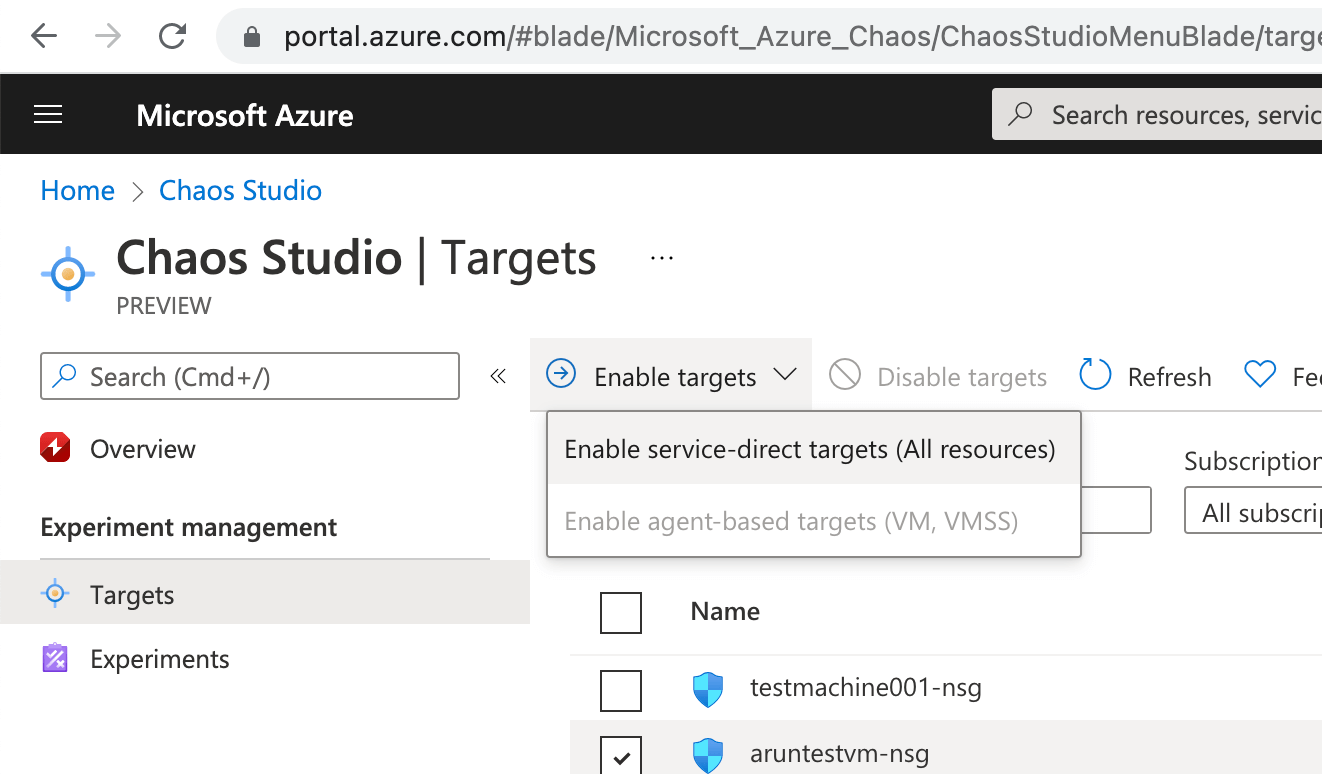Click the Refresh icon in the toolbar
Viewport: 1322px width, 774px height.
tap(1096, 376)
